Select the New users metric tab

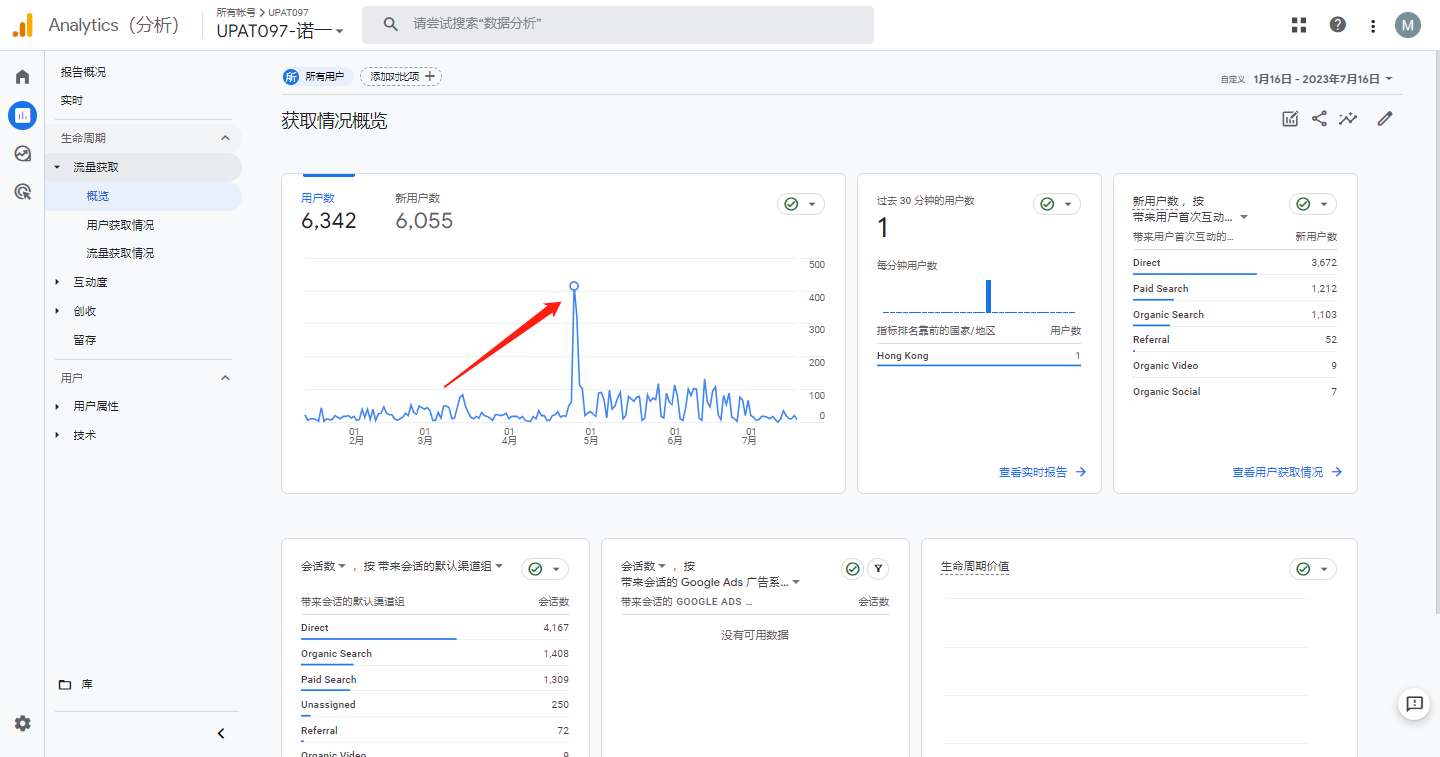[x=424, y=212]
